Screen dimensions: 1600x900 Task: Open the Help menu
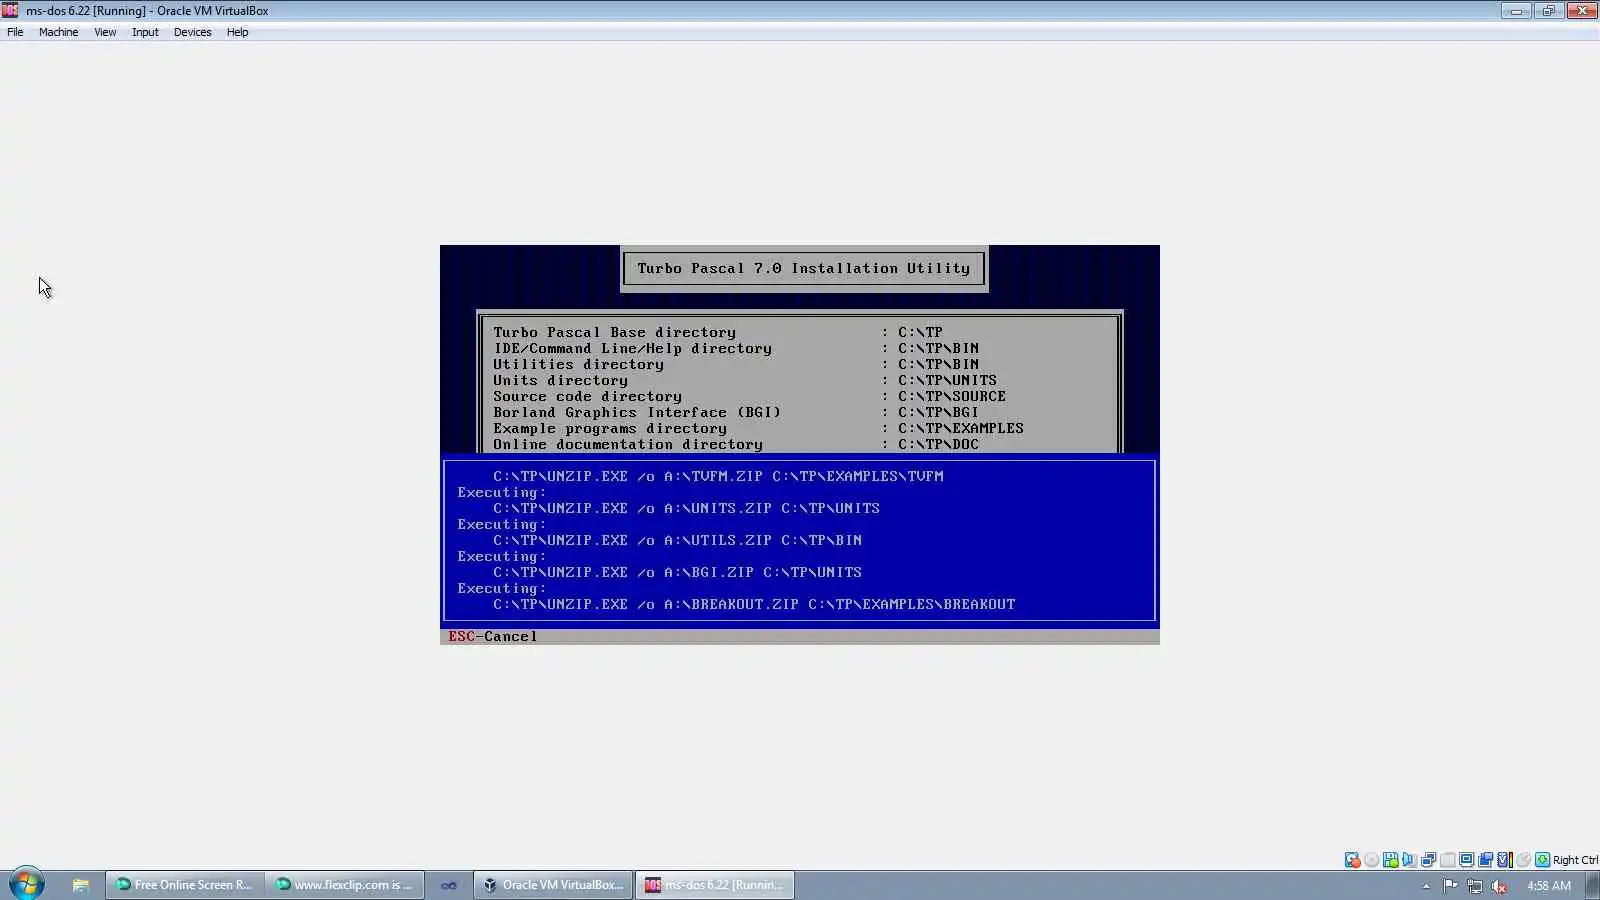pos(237,32)
